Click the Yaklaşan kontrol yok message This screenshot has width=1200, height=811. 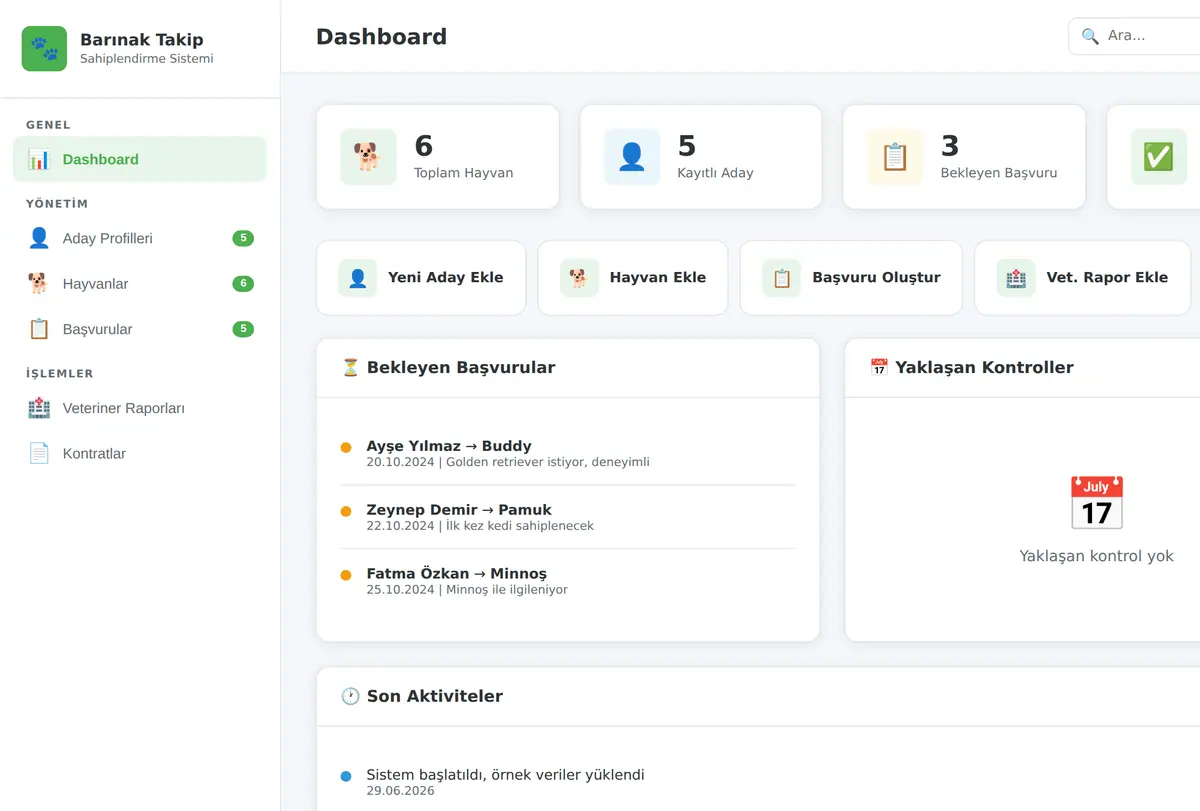(x=1097, y=556)
